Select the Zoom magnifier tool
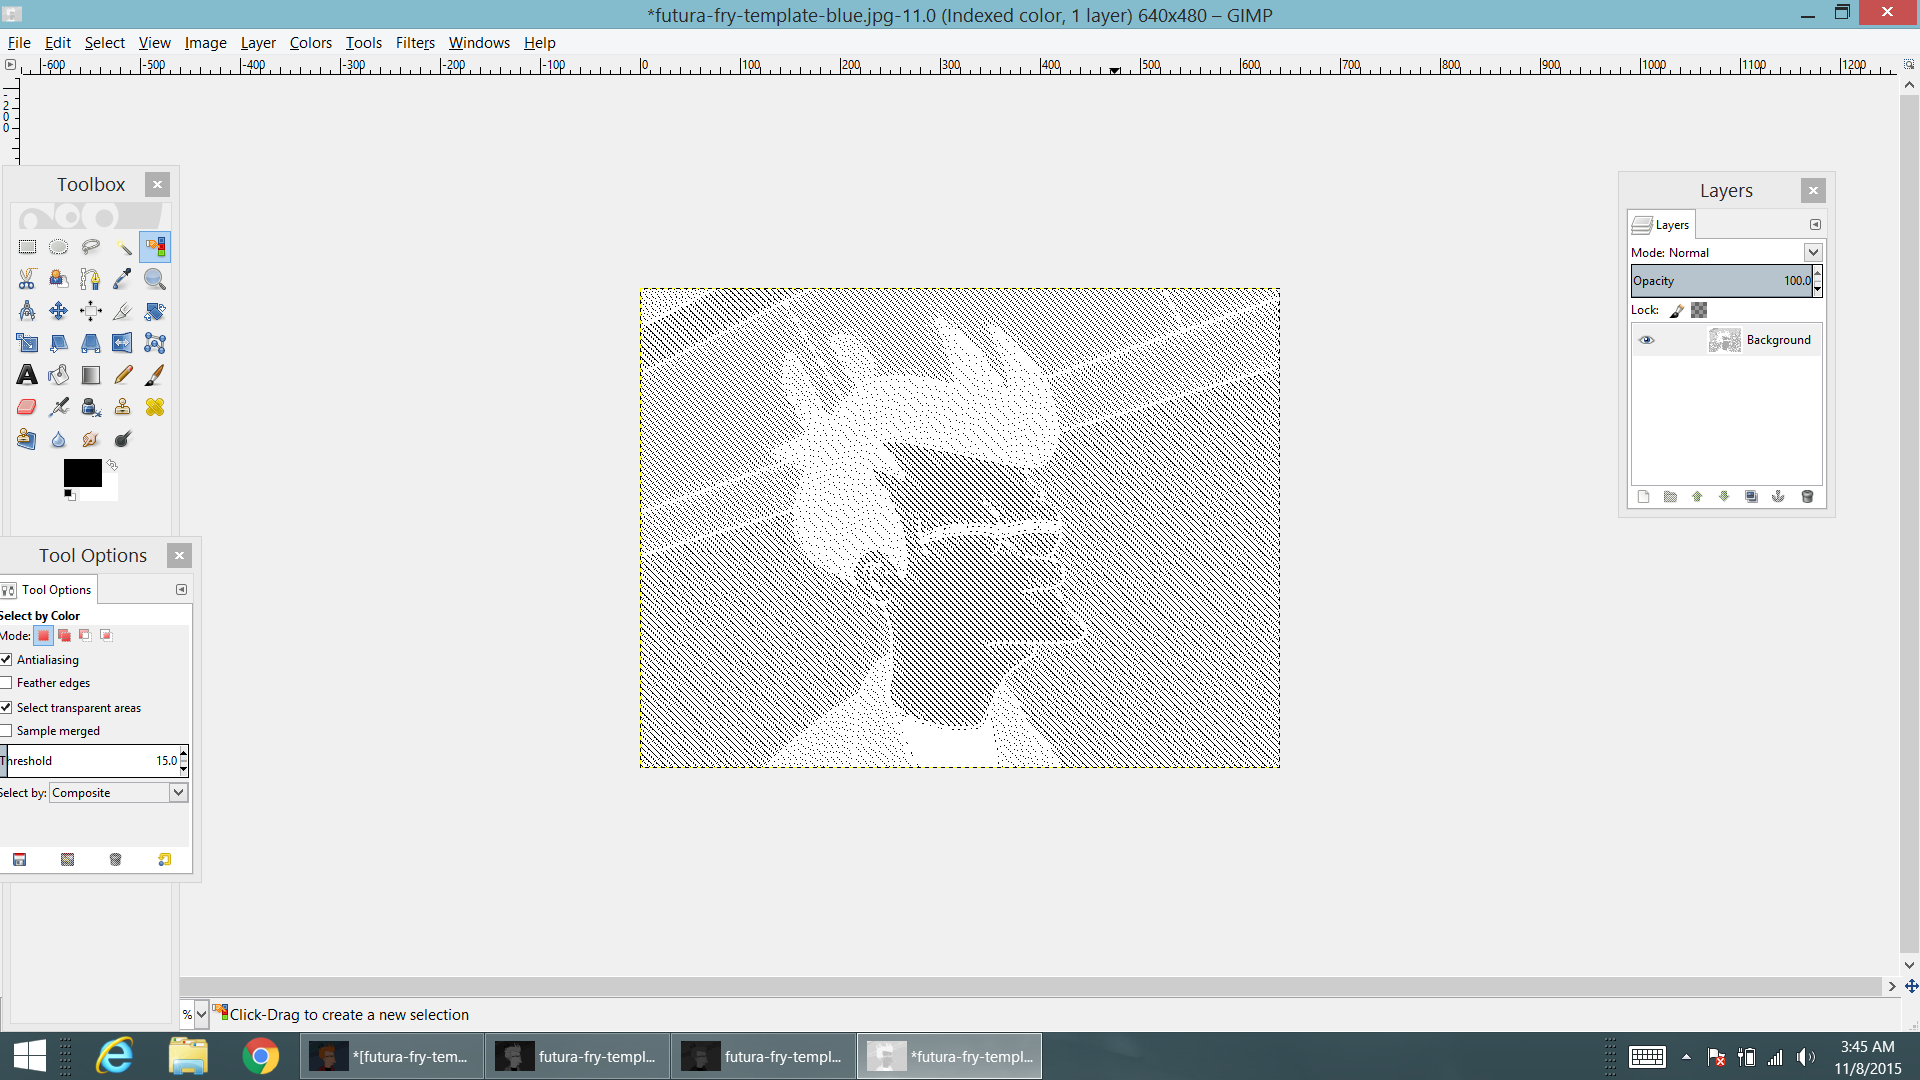This screenshot has height=1080, width=1920. click(155, 279)
